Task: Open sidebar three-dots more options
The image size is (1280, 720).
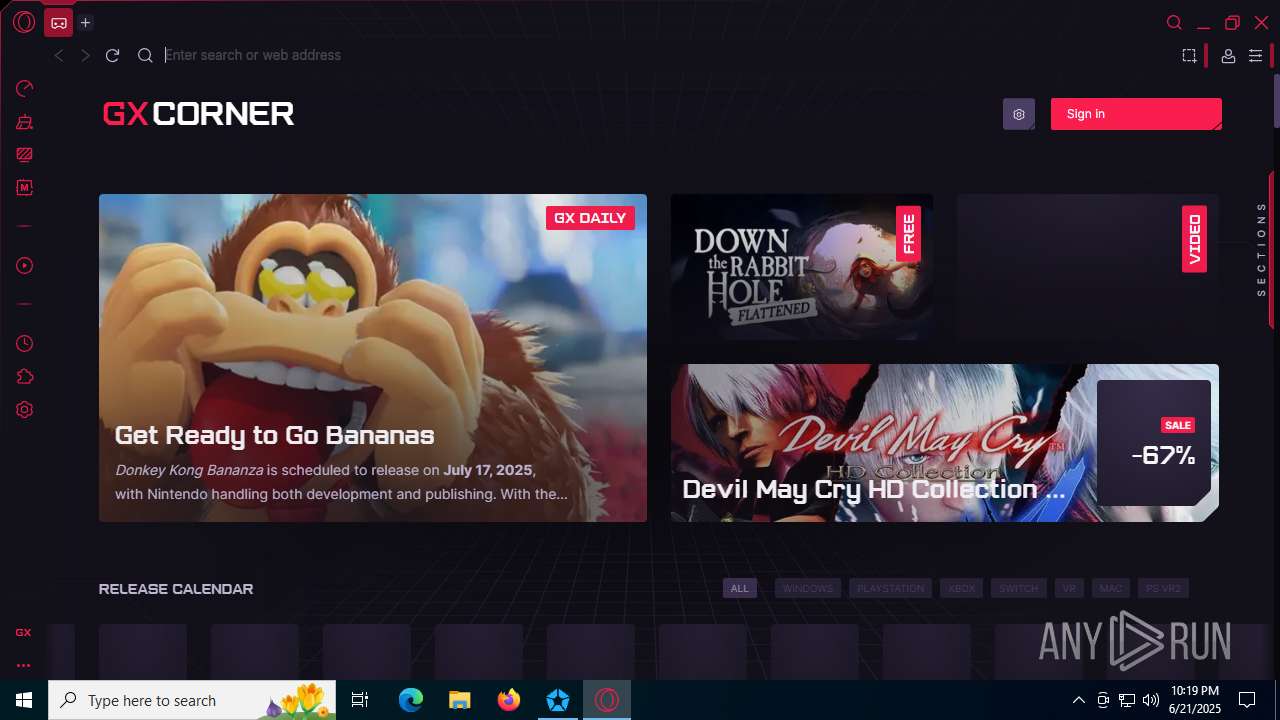Action: click(23, 665)
